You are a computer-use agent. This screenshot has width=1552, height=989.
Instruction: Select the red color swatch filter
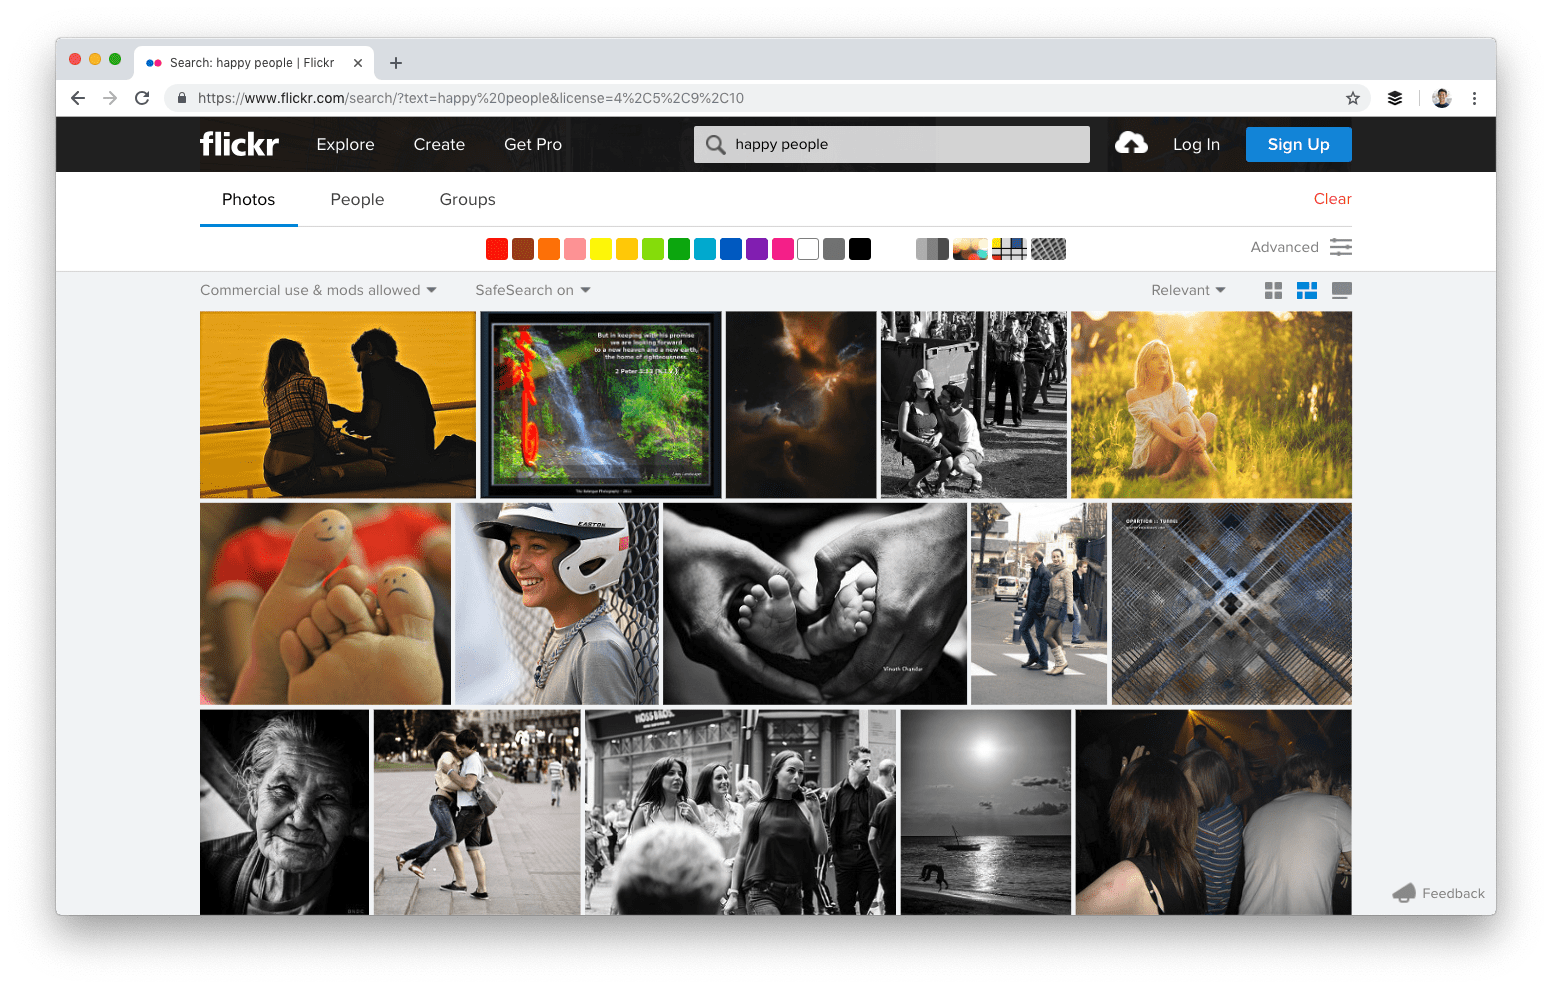point(496,248)
